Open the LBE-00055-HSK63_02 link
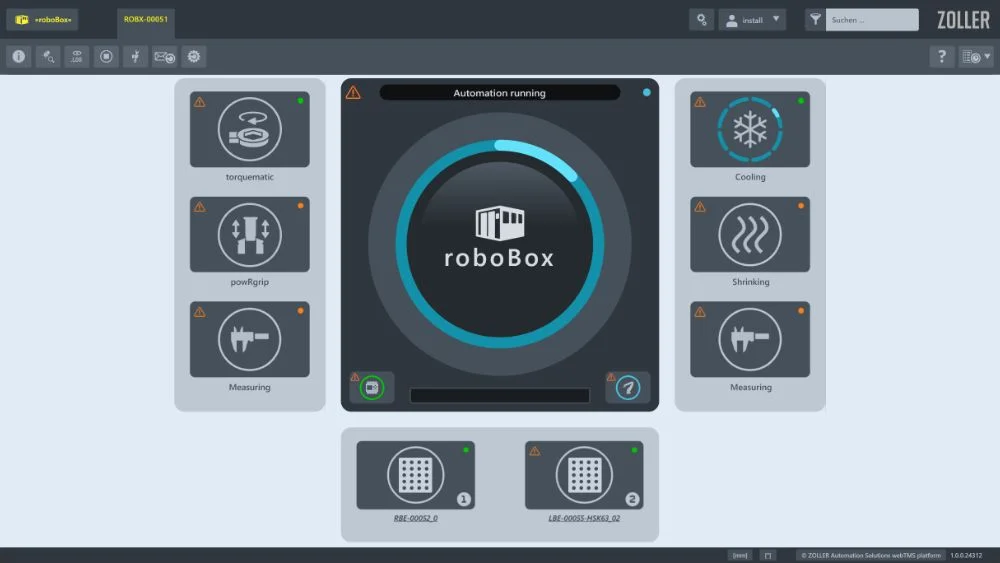Image resolution: width=1000 pixels, height=563 pixels. click(x=584, y=518)
